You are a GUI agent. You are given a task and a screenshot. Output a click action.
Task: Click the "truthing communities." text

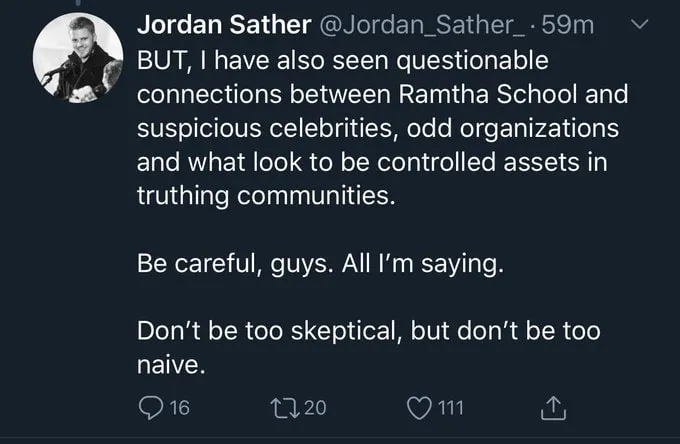tap(266, 196)
